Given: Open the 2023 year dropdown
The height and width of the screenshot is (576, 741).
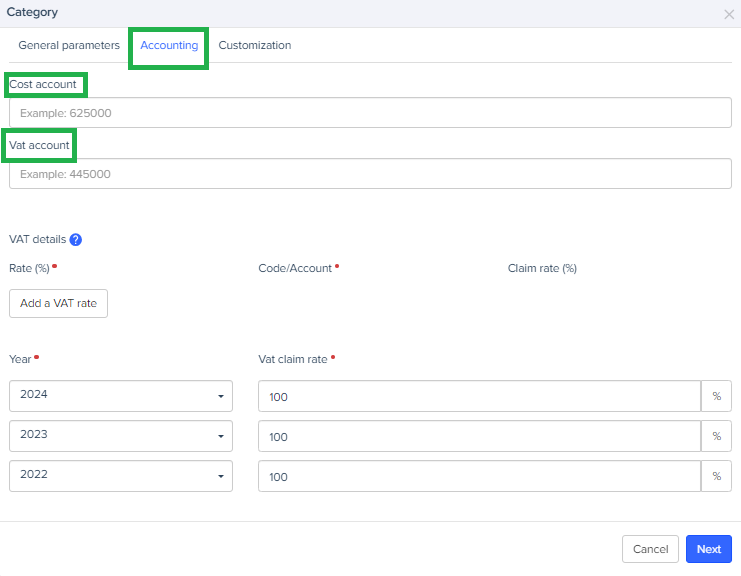Looking at the screenshot, I should 120,436.
